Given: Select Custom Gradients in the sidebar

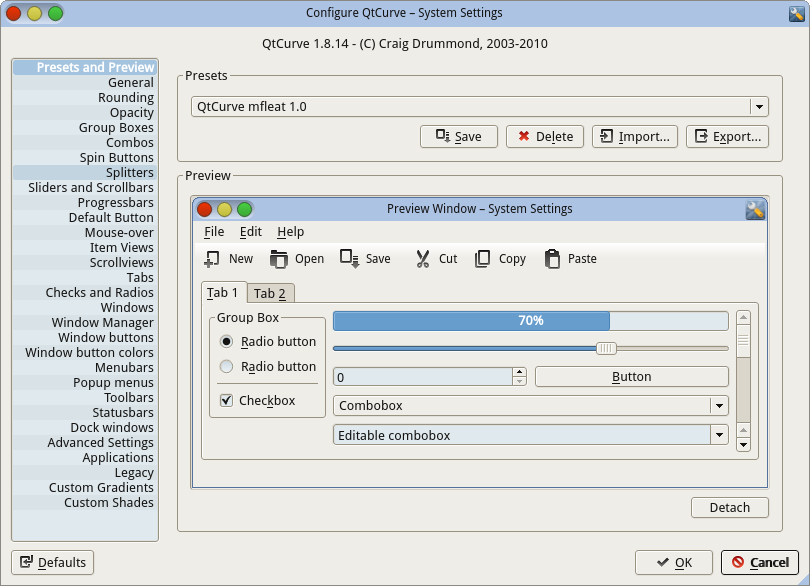Looking at the screenshot, I should [85, 487].
